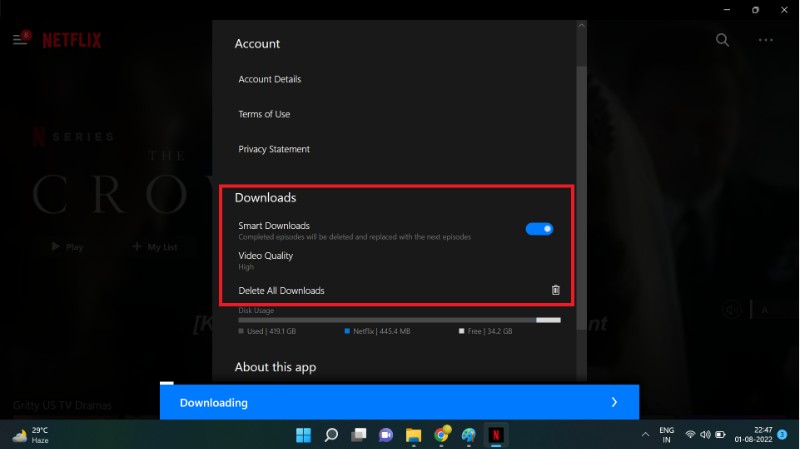Open the Teams Chat taskbar icon
Viewport: 800px width, 449px height.
coord(386,435)
